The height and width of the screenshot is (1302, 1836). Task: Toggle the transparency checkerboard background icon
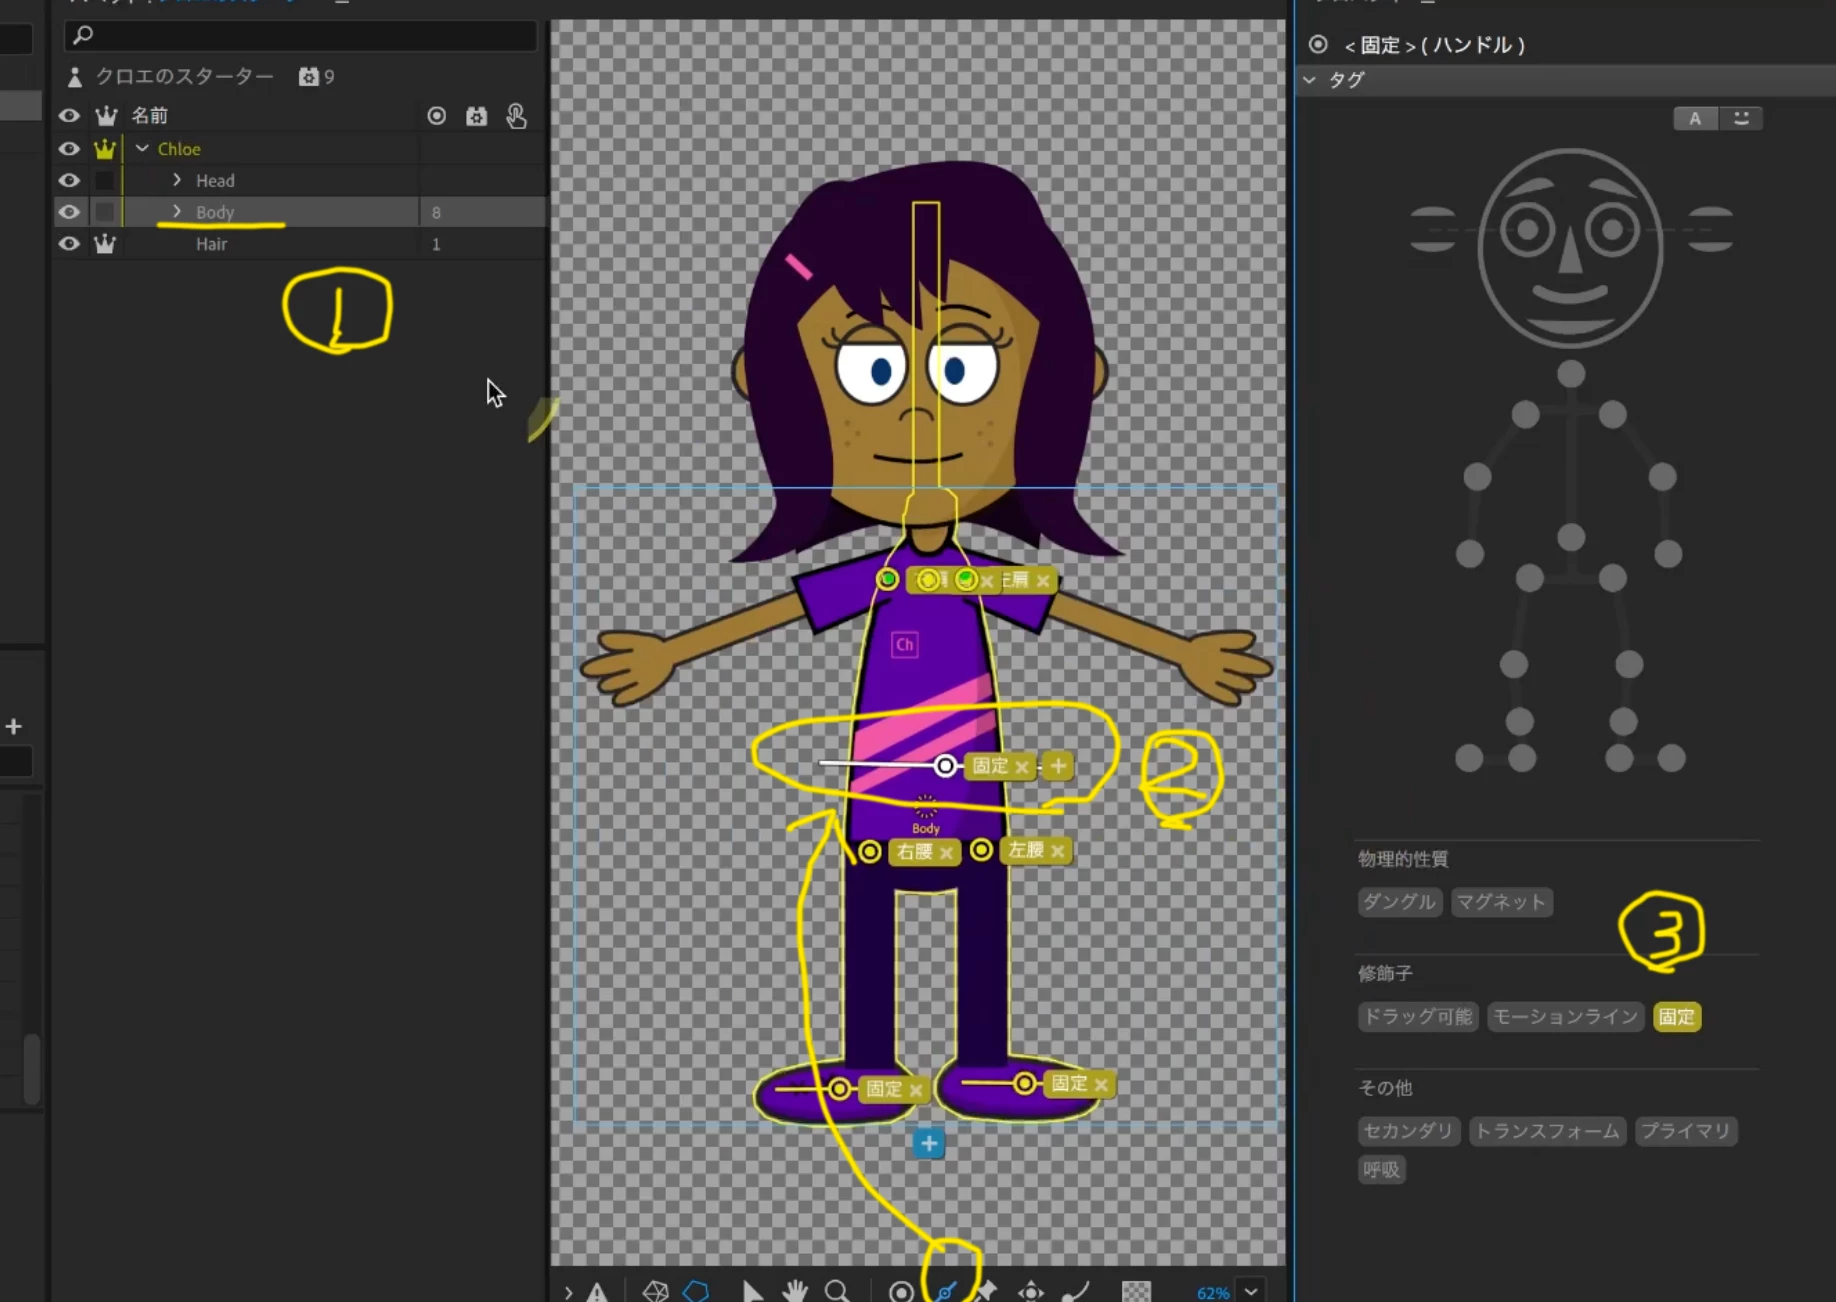1136,1291
